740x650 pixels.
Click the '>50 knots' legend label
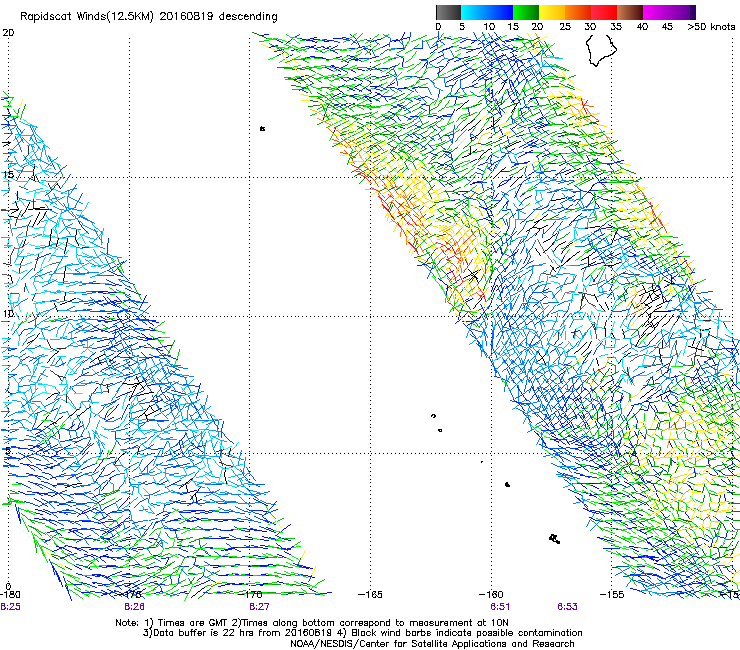point(711,27)
